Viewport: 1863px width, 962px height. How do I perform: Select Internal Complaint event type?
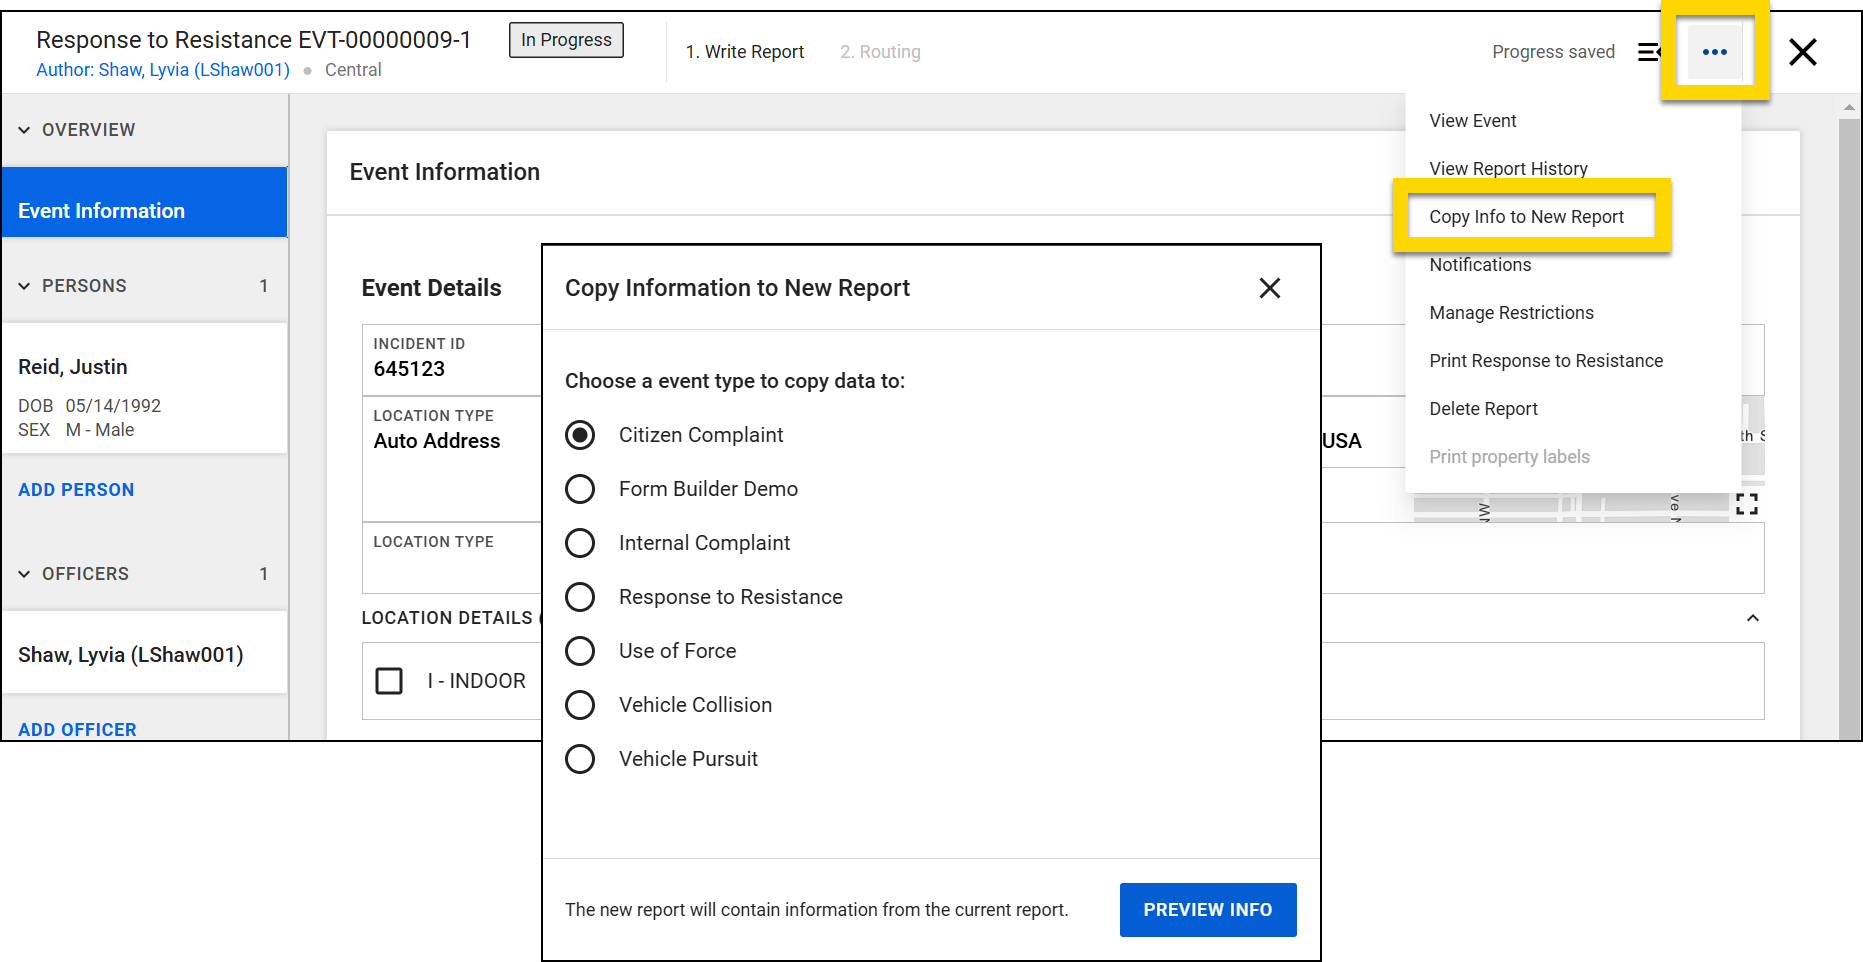(x=580, y=543)
